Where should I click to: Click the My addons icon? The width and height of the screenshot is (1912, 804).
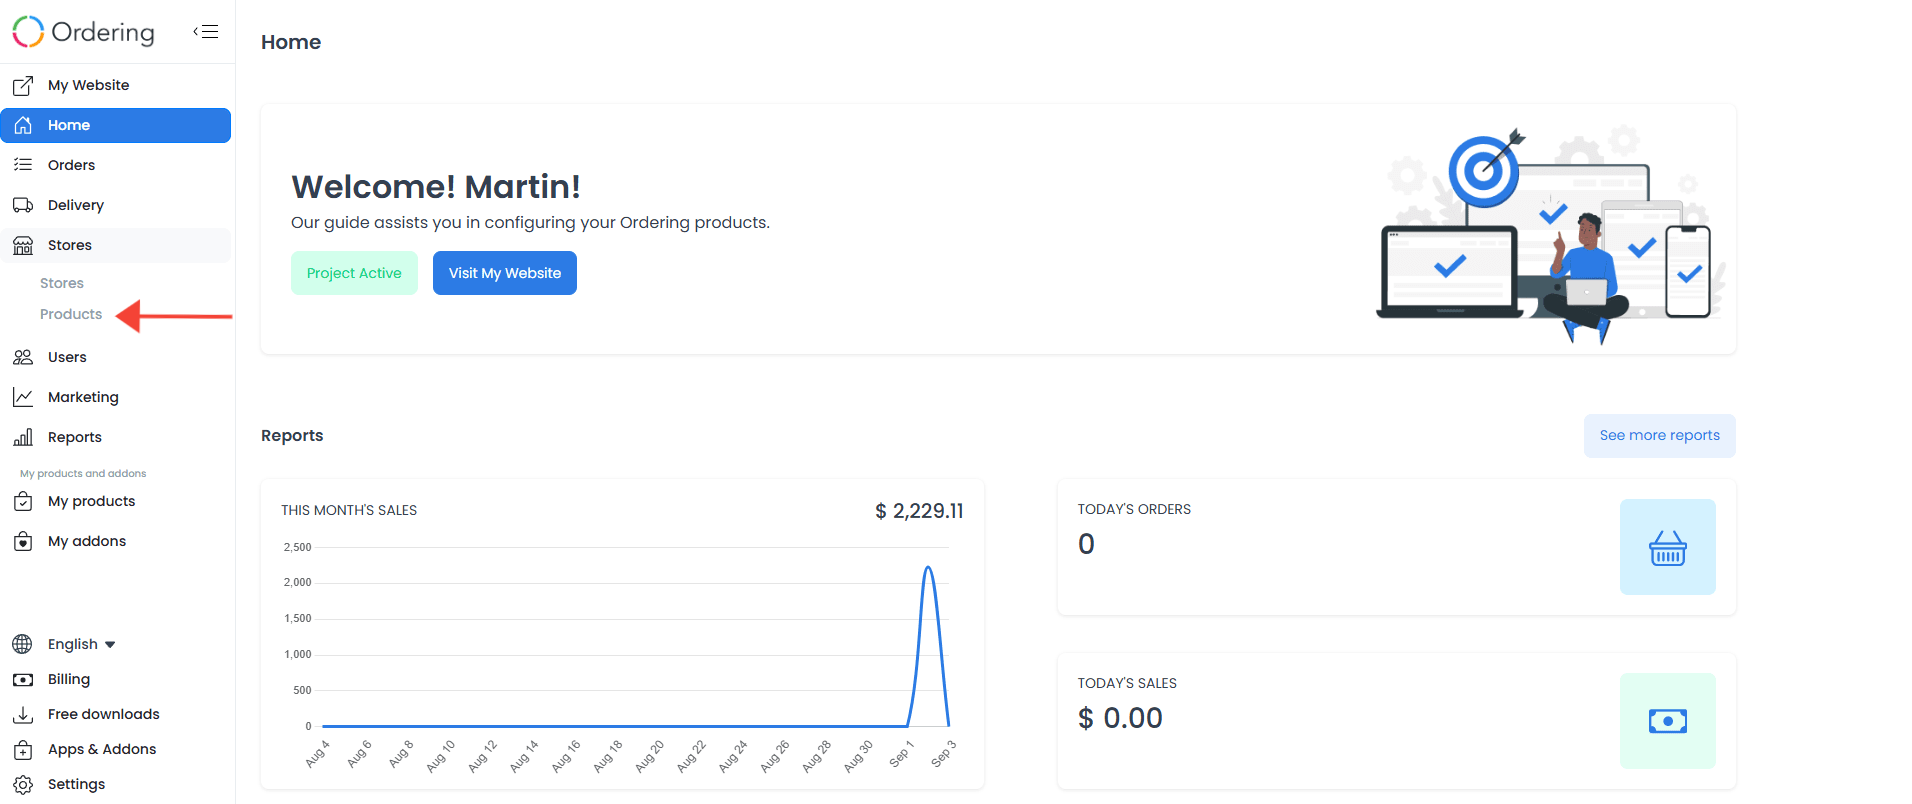(x=23, y=541)
